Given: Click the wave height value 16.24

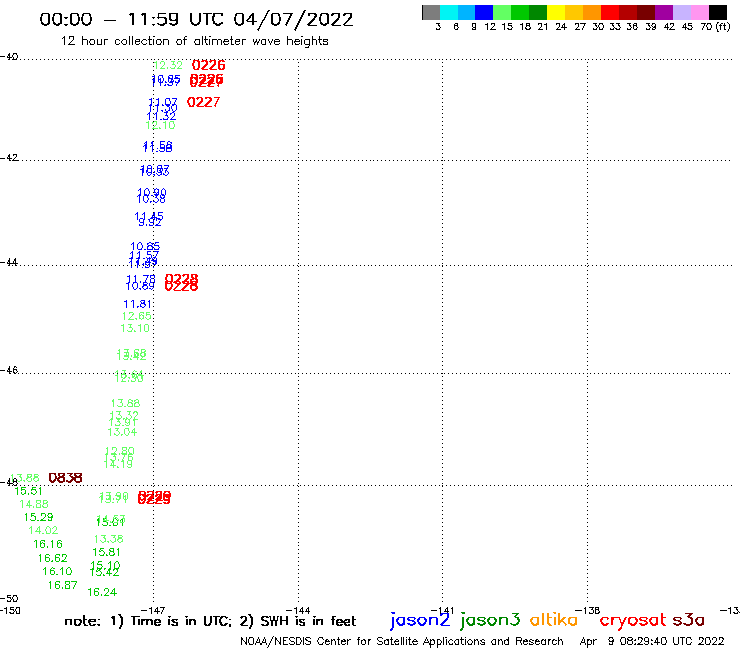Looking at the screenshot, I should (x=102, y=592).
